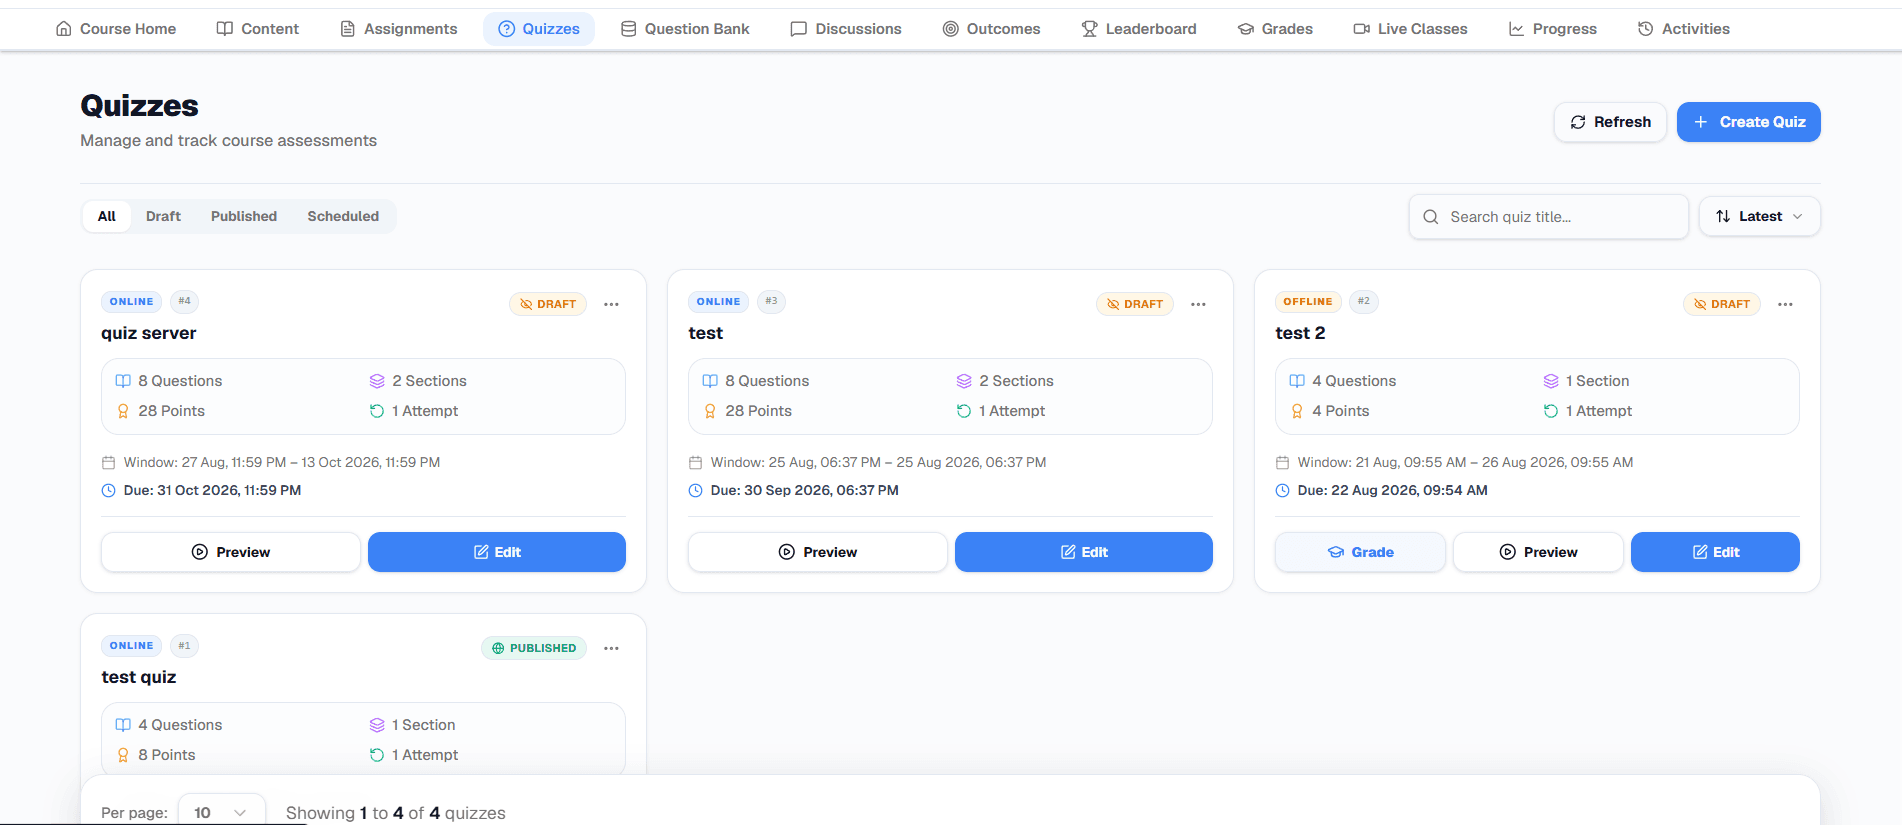The image size is (1902, 825).
Task: Filter quizzes by Published
Action: (244, 216)
